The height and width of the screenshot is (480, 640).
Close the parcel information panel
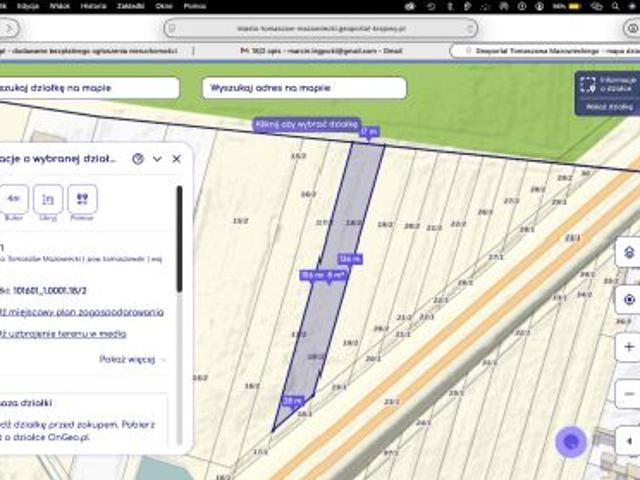177,158
